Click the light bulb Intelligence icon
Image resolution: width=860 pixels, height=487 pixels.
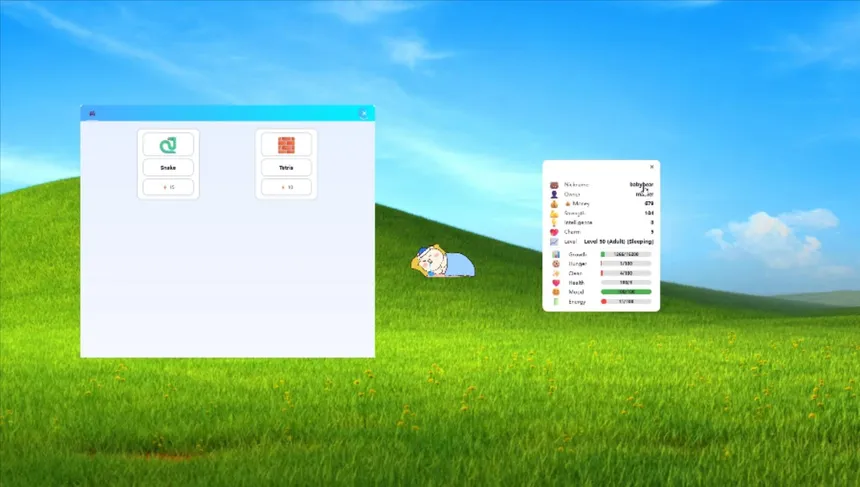(x=554, y=223)
